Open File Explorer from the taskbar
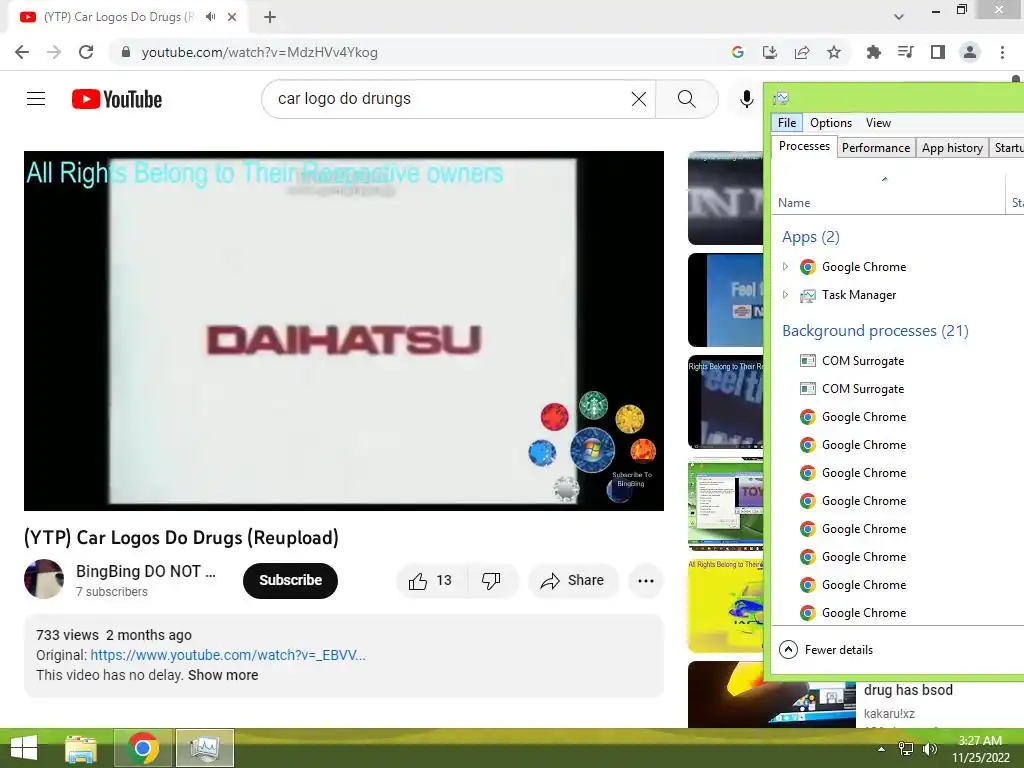Screen dimensions: 1024x768 click(x=81, y=748)
